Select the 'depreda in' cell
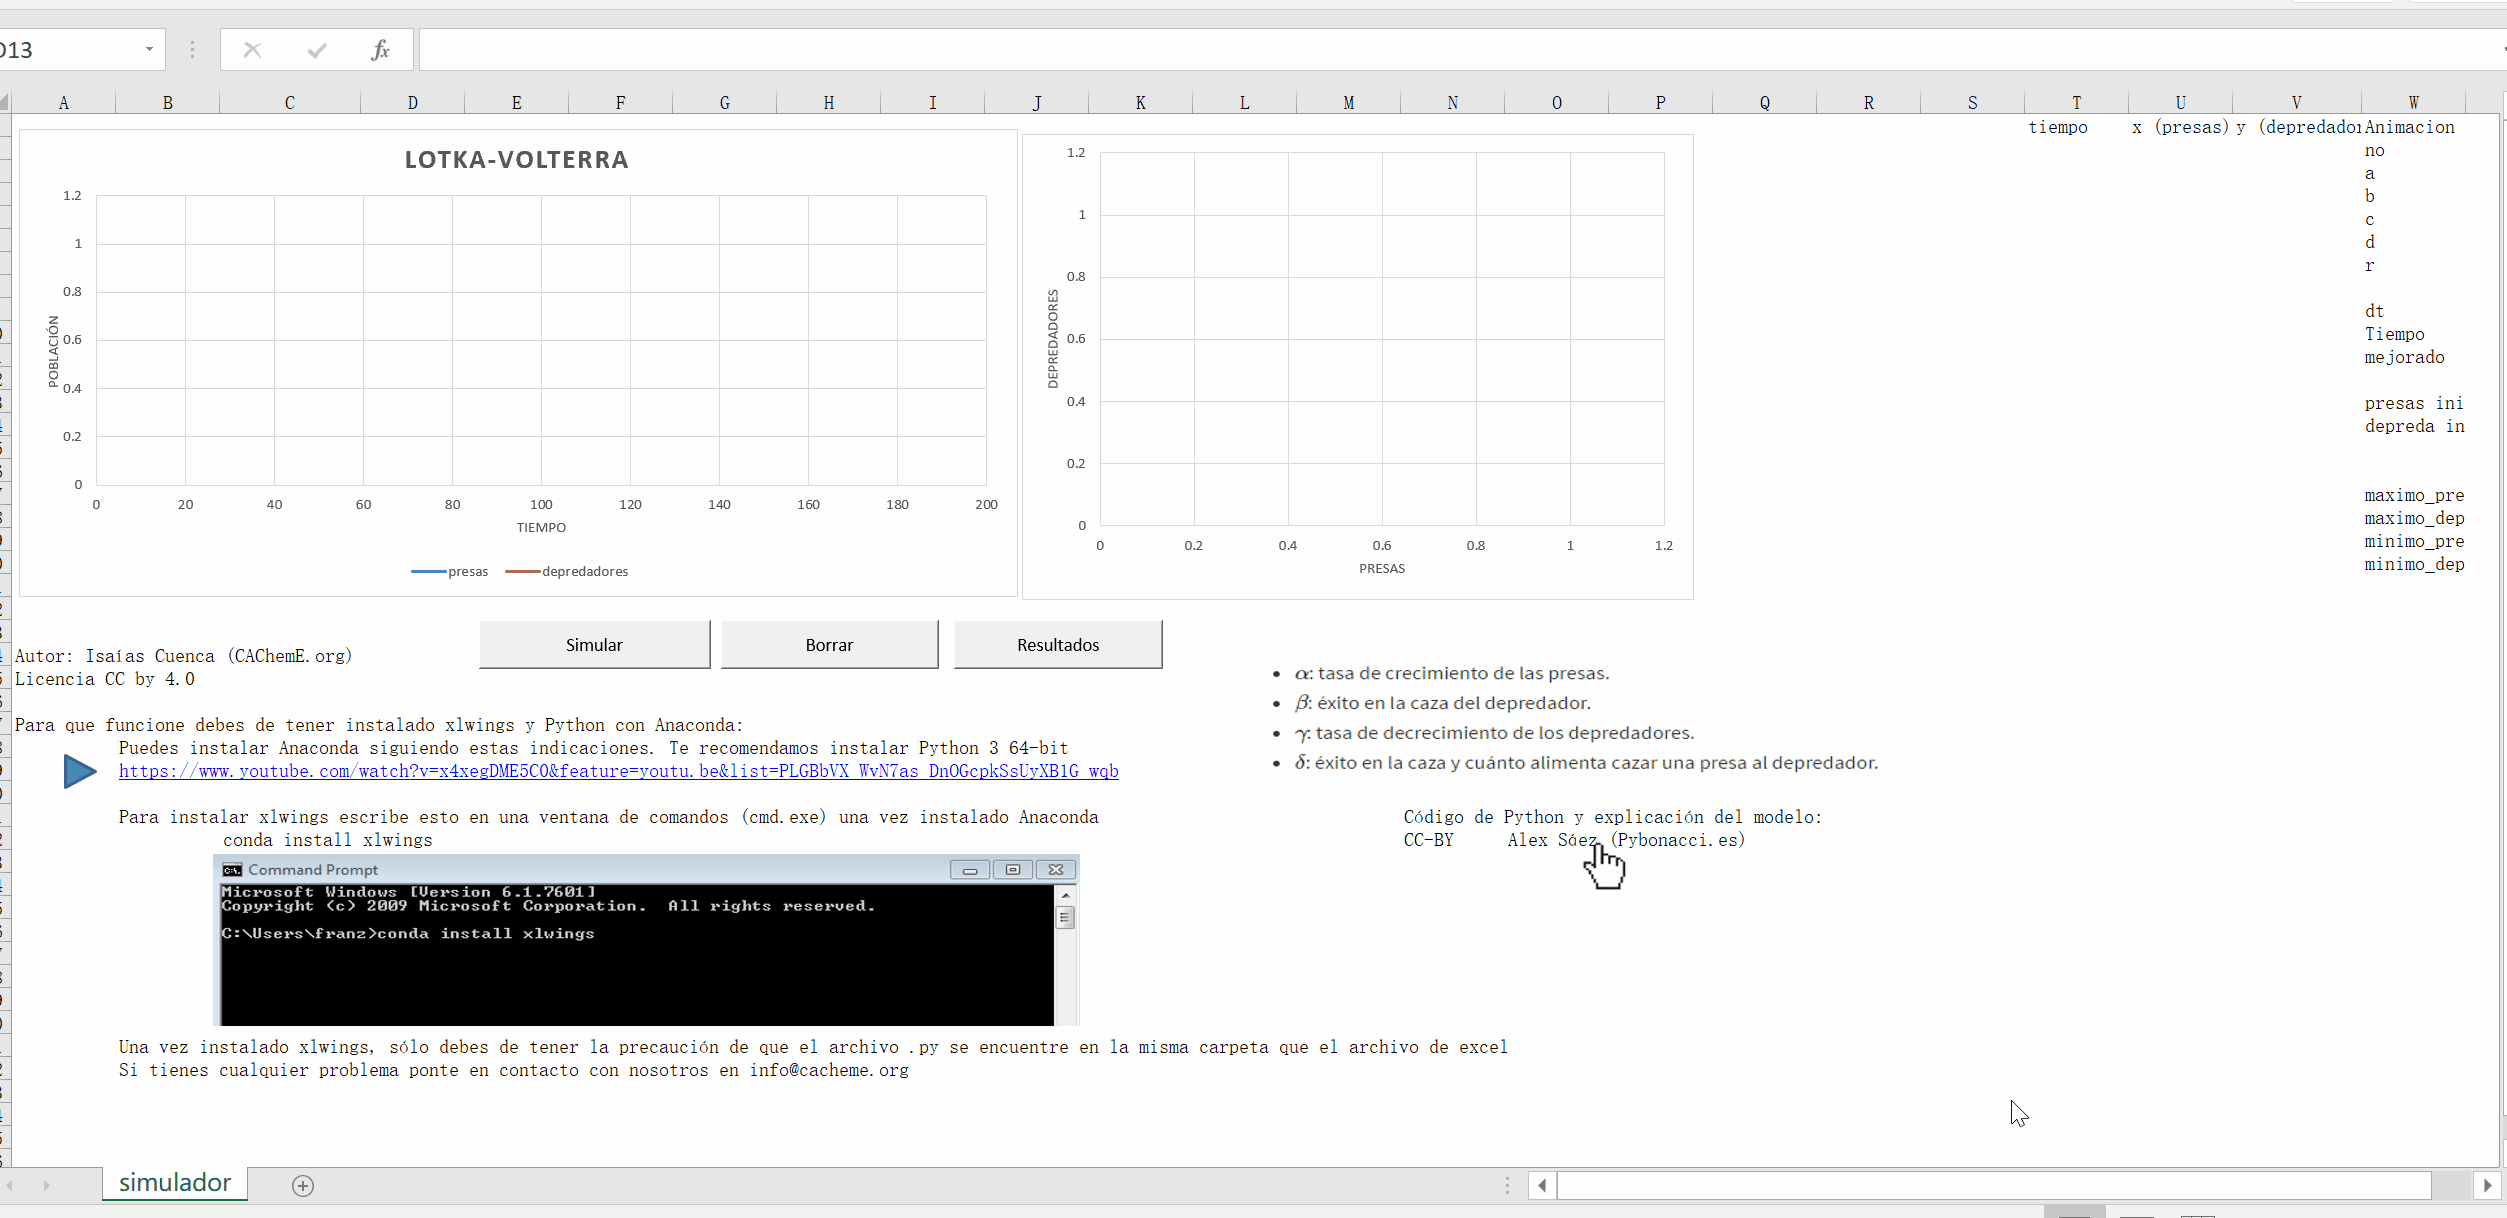Viewport: 2507px width, 1218px height. click(2413, 426)
